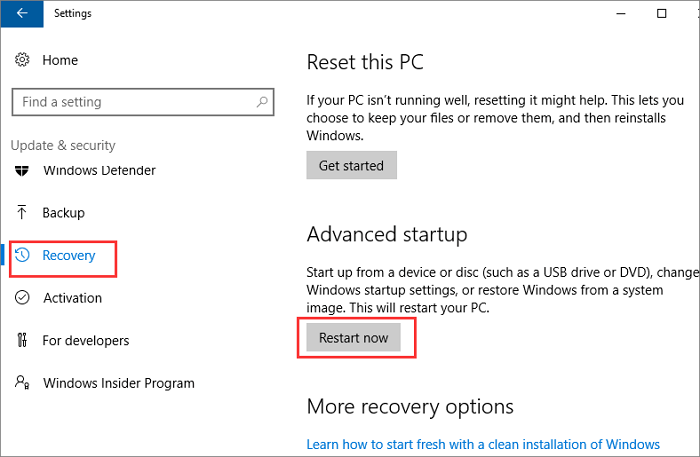The image size is (700, 457).
Task: Click the magnifier icon in search box
Action: point(262,102)
